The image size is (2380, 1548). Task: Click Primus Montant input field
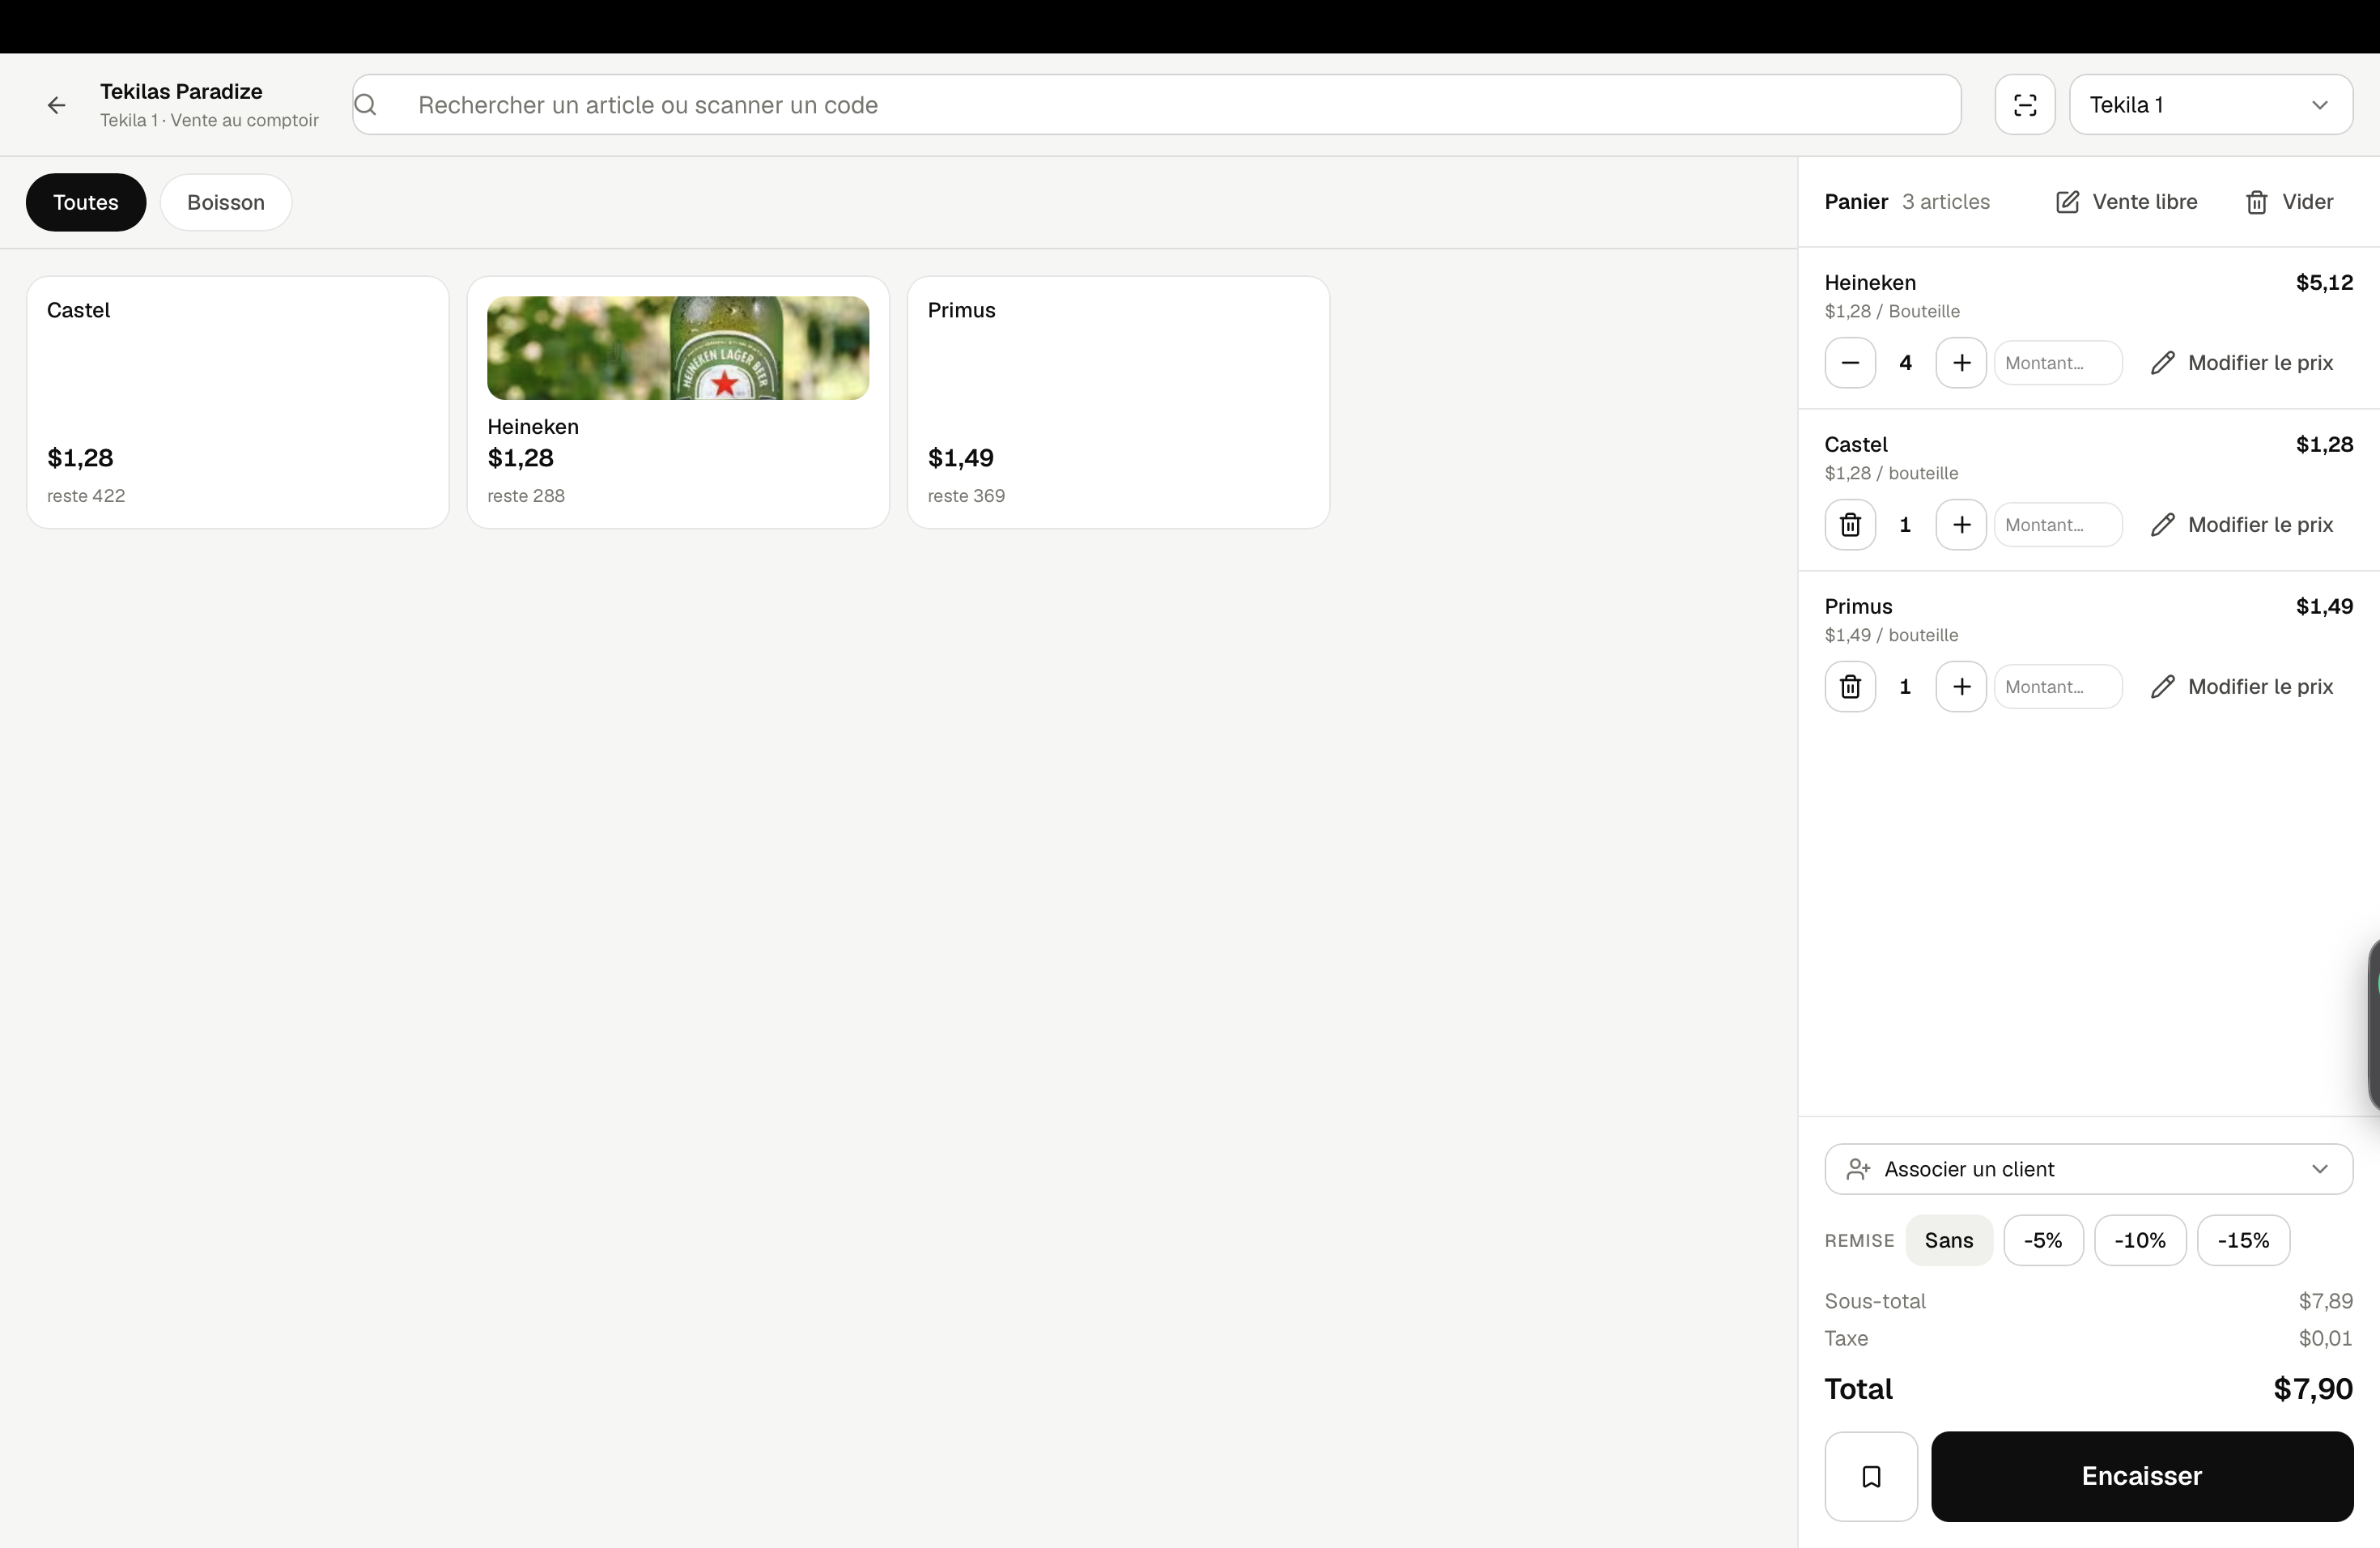point(2058,687)
